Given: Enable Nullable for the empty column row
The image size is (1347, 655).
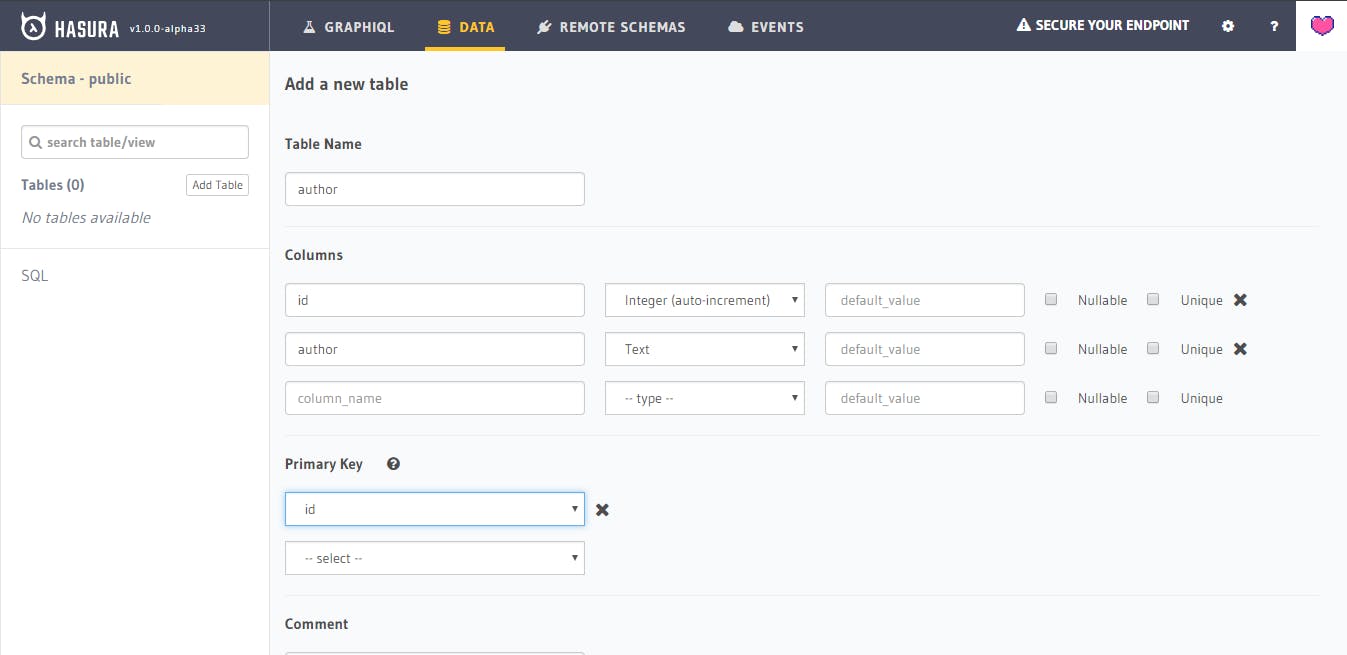Looking at the screenshot, I should (x=1051, y=397).
